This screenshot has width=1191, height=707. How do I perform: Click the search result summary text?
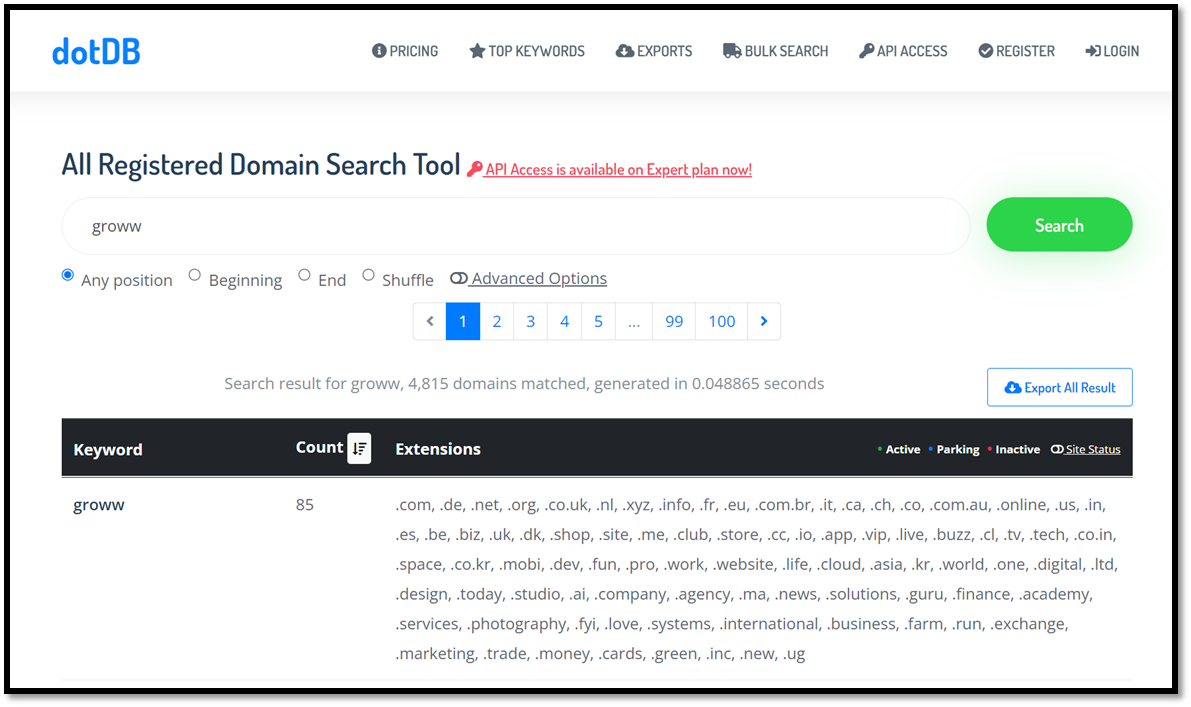[x=524, y=383]
